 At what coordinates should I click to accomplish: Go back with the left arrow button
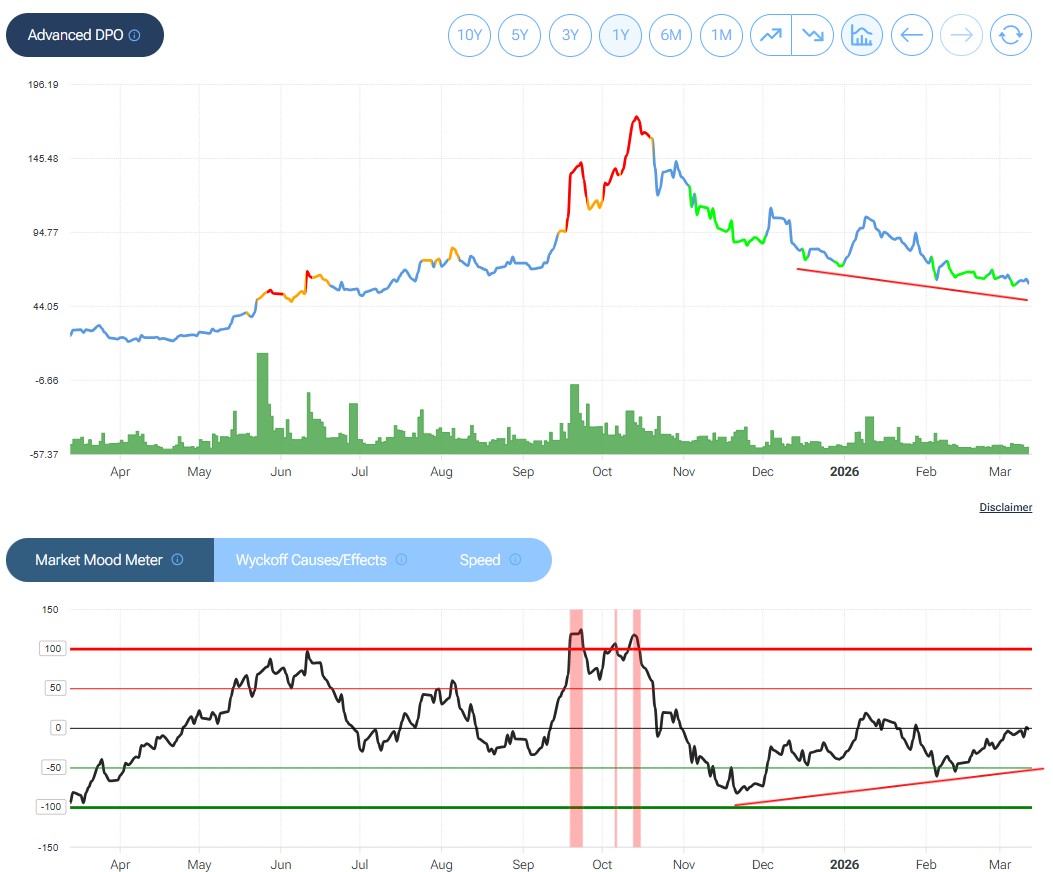pyautogui.click(x=911, y=35)
